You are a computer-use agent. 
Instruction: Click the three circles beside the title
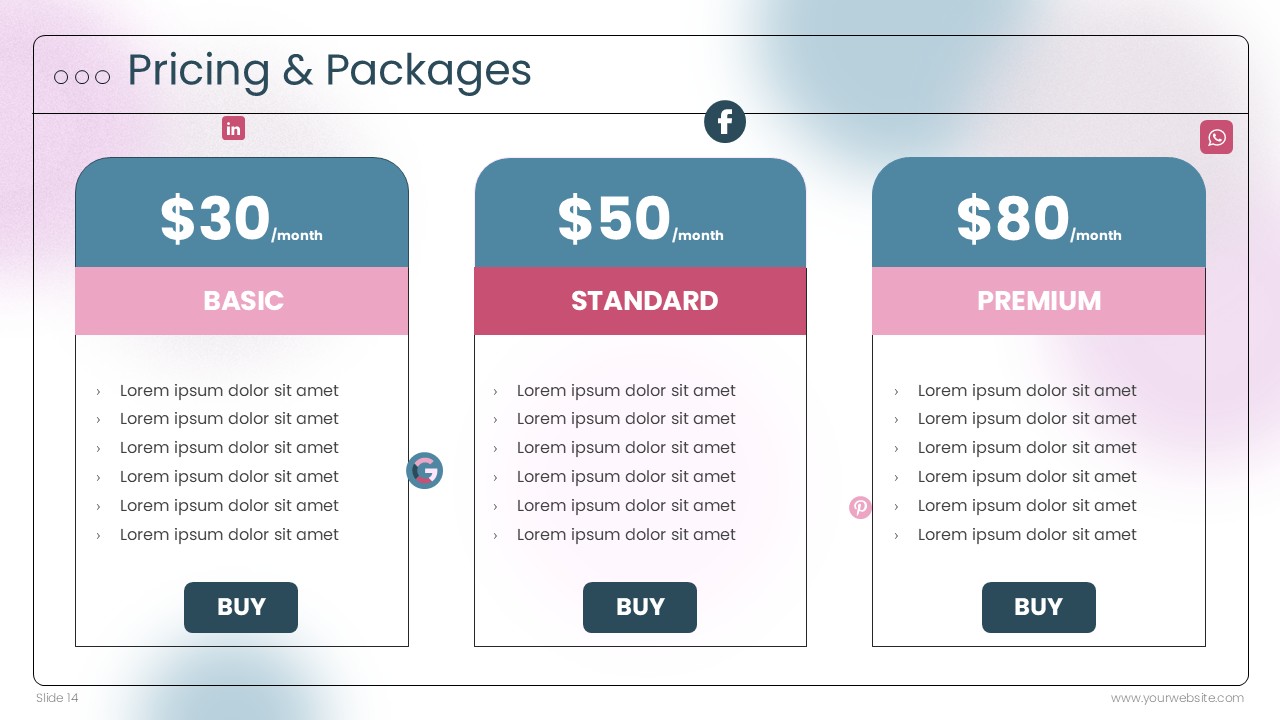pos(82,77)
